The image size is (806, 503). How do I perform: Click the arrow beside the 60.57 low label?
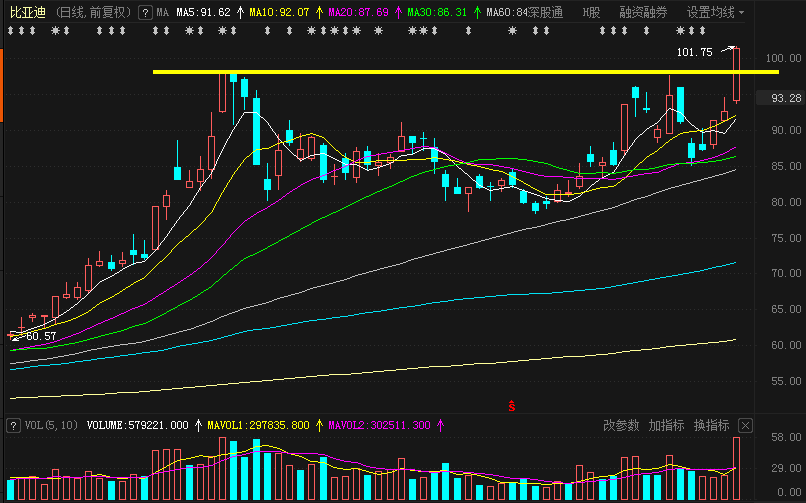point(15,336)
